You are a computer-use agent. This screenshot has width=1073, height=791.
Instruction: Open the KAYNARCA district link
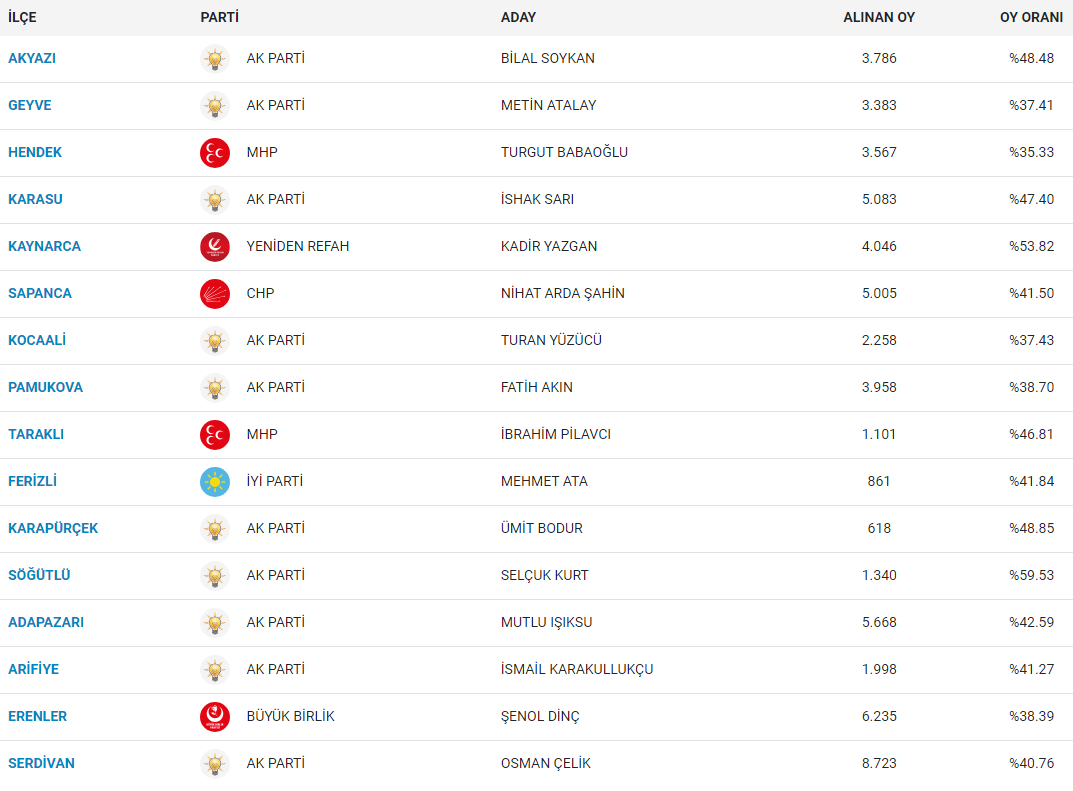[x=44, y=246]
